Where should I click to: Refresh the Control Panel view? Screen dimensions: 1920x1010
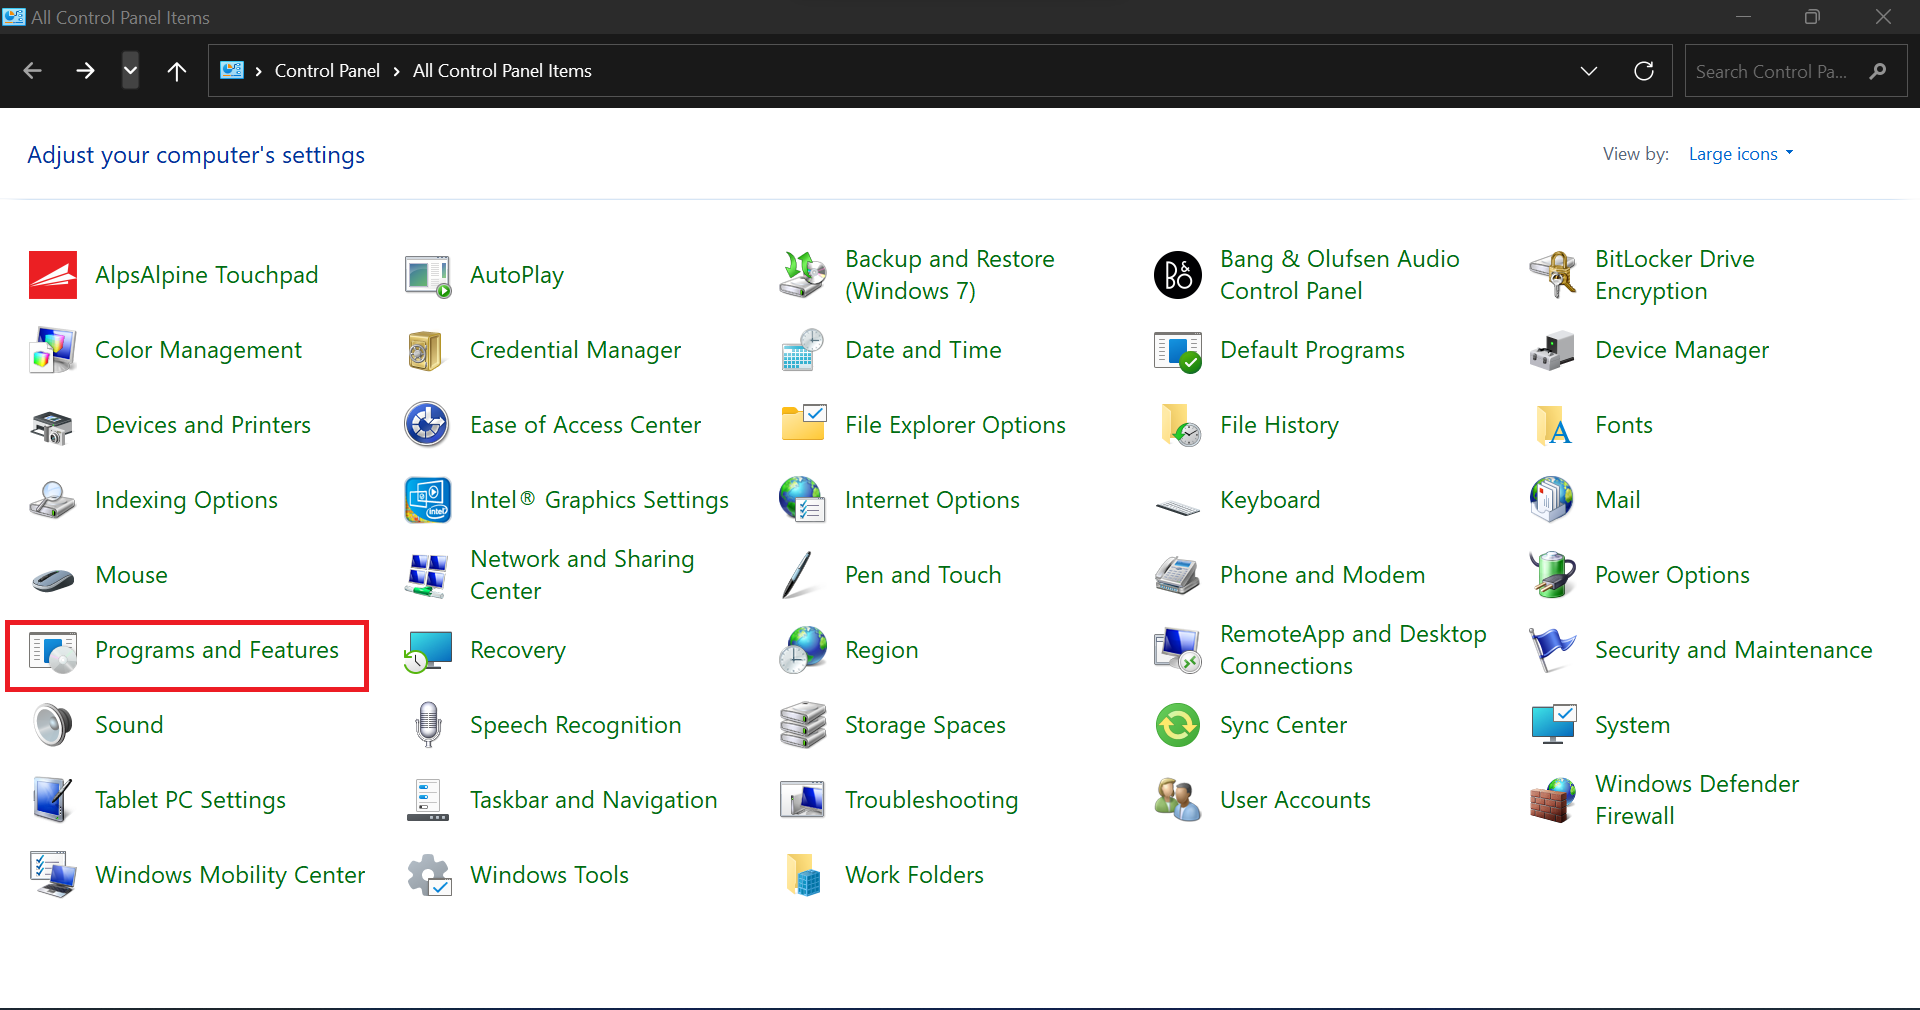pyautogui.click(x=1644, y=71)
